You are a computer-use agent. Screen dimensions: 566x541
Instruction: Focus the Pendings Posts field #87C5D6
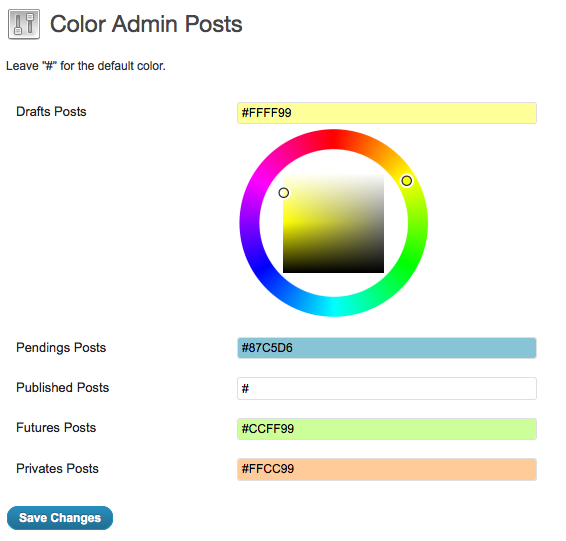(387, 348)
